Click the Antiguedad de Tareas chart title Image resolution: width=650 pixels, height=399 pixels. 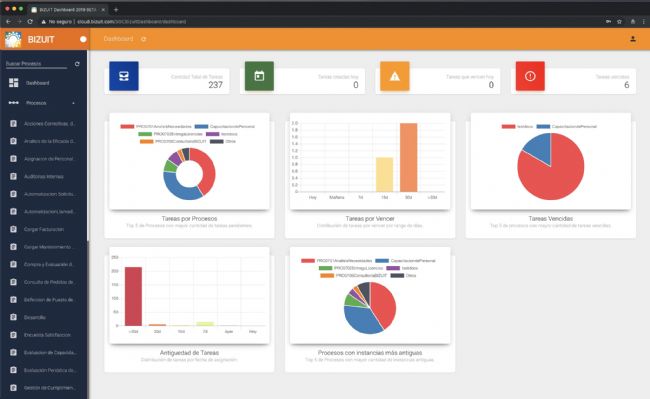[x=189, y=353]
